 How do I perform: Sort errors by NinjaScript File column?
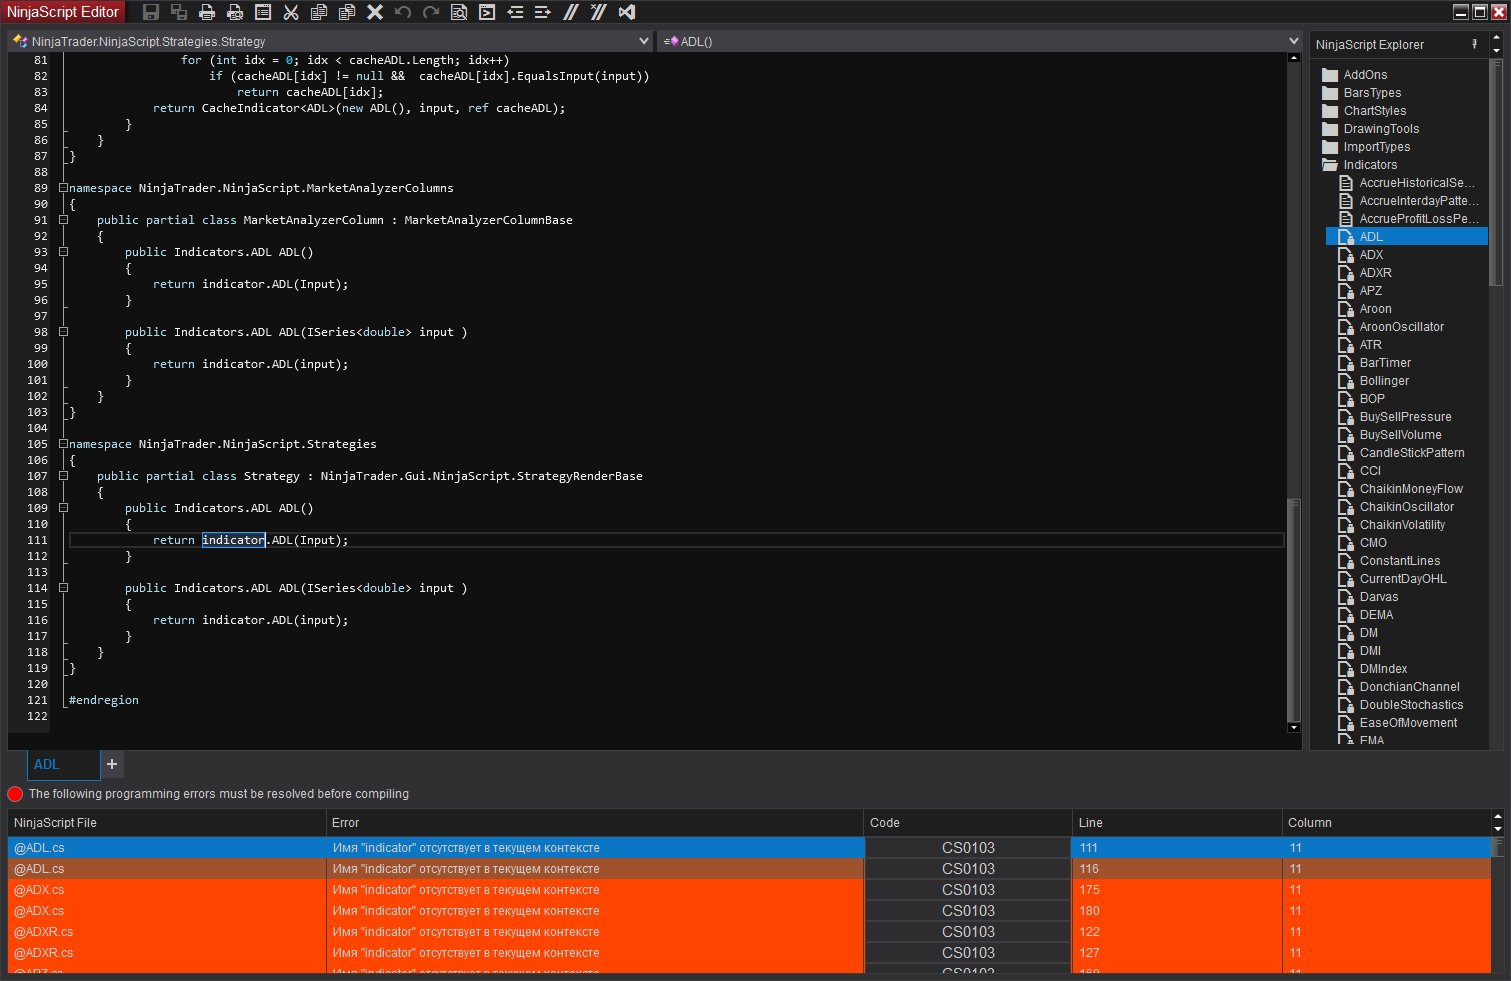click(167, 823)
